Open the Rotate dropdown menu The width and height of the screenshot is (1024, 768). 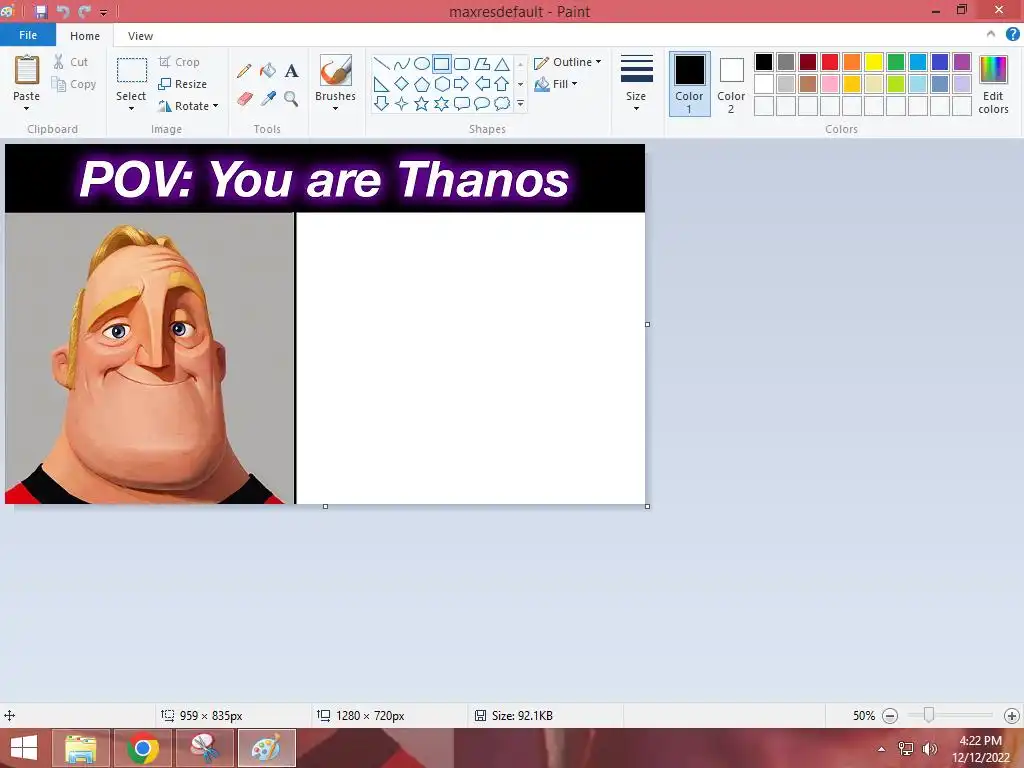pos(188,106)
